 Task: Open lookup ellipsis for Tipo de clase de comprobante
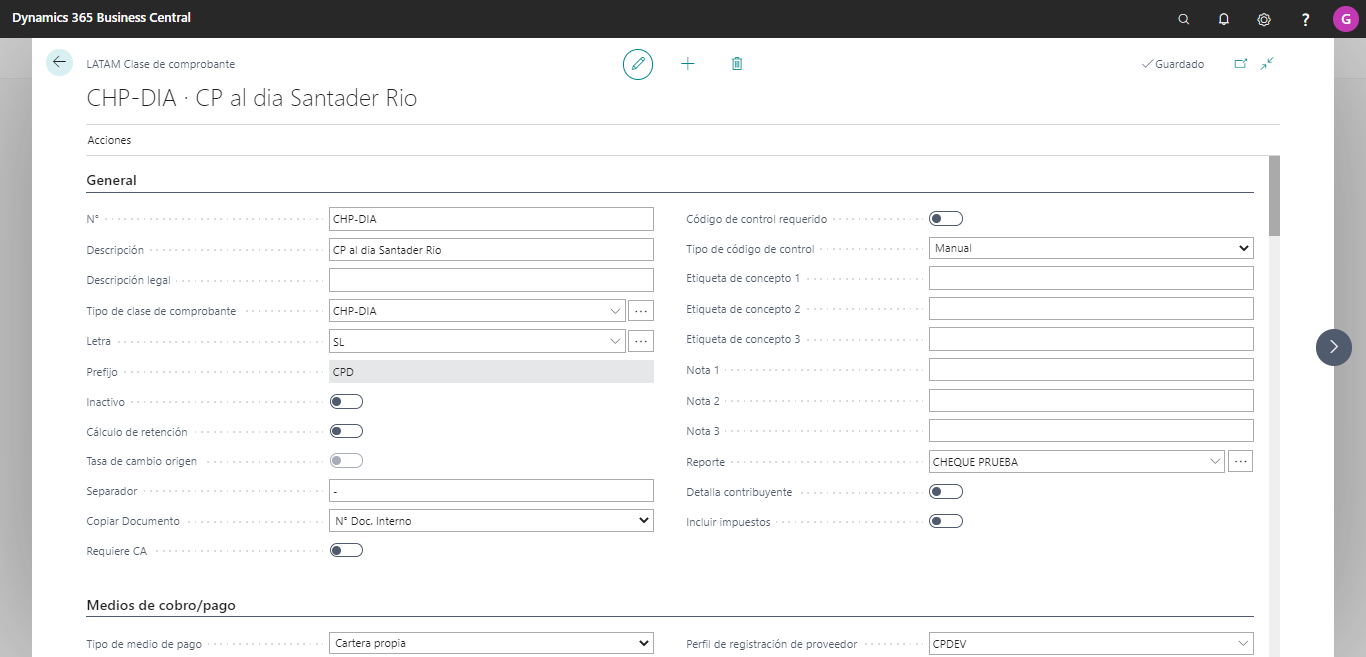641,311
